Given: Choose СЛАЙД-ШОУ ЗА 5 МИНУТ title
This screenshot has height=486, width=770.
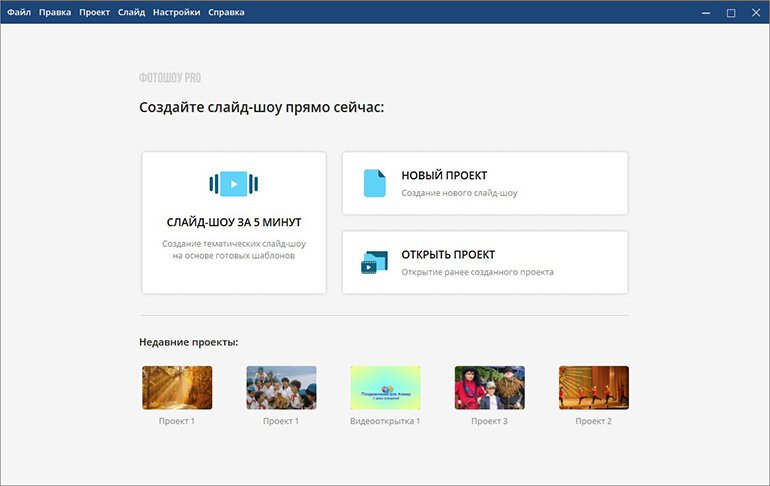Looking at the screenshot, I should 234,222.
